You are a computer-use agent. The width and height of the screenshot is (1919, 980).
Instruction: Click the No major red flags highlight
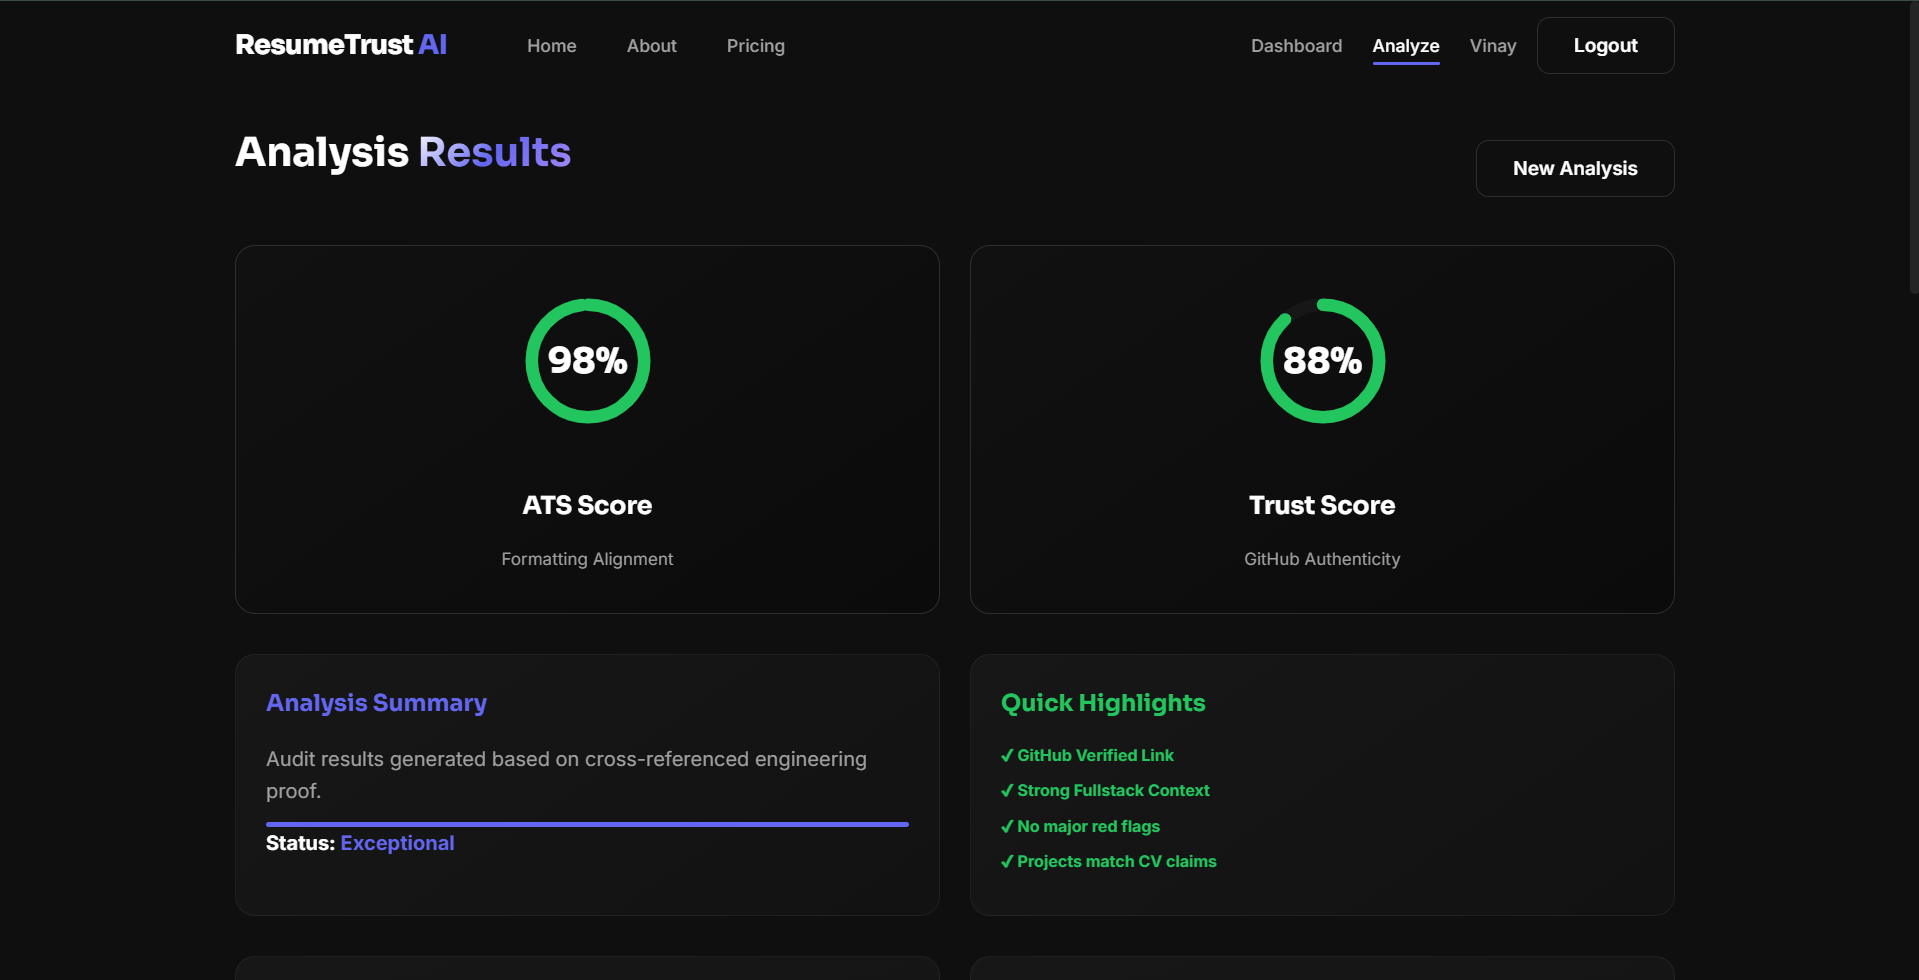click(x=1081, y=826)
